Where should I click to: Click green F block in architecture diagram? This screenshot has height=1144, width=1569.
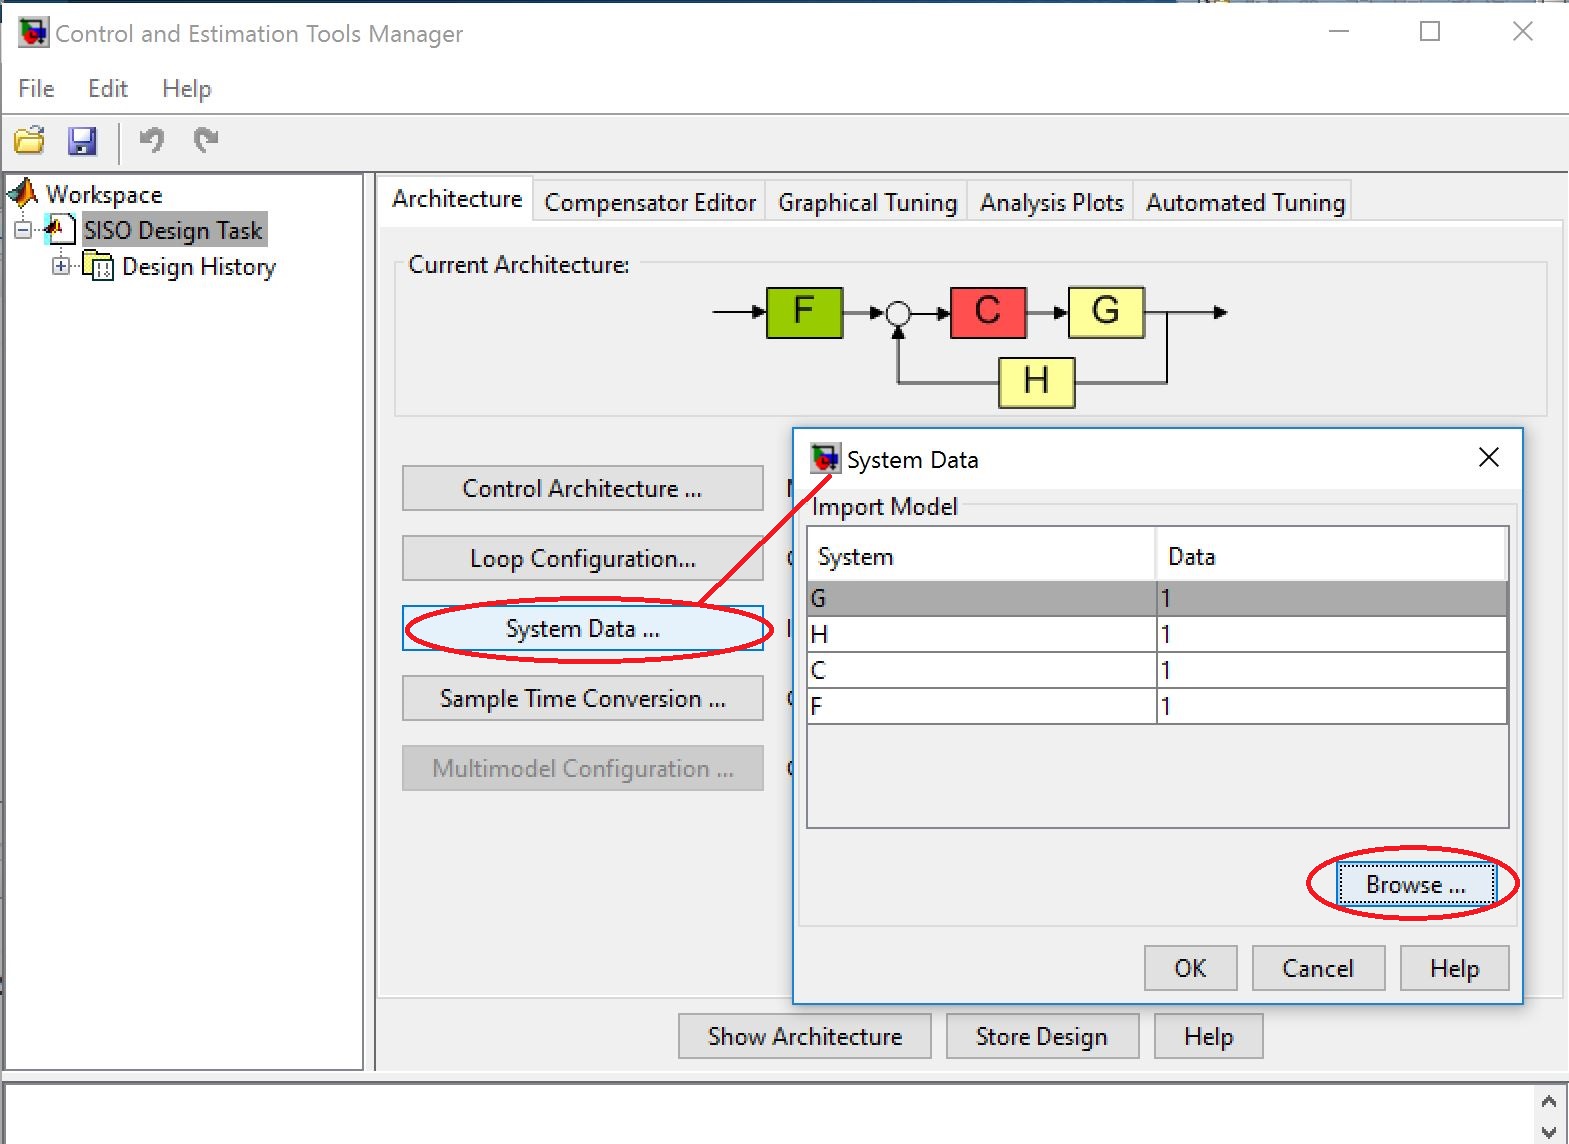[x=804, y=312]
